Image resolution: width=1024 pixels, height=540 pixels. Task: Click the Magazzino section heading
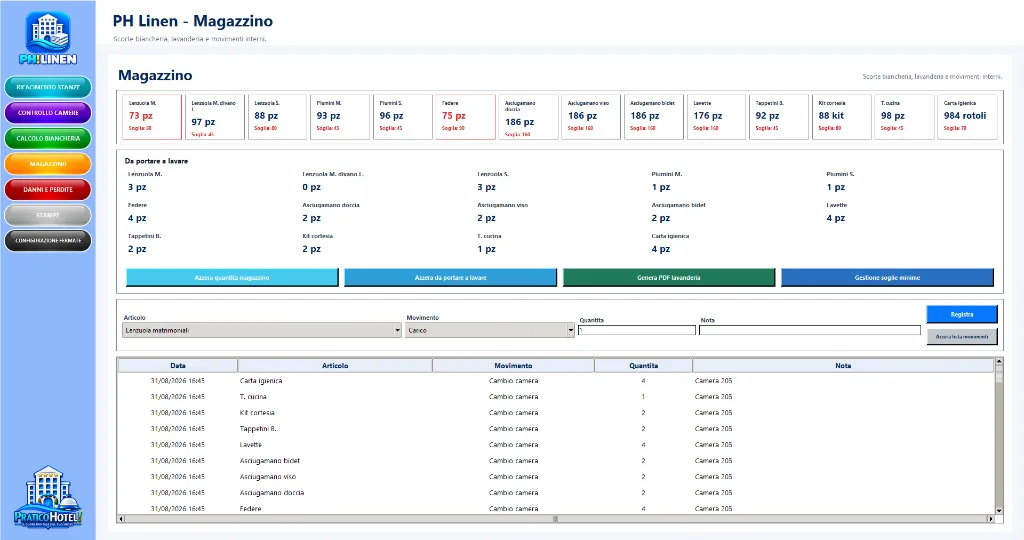pyautogui.click(x=155, y=75)
